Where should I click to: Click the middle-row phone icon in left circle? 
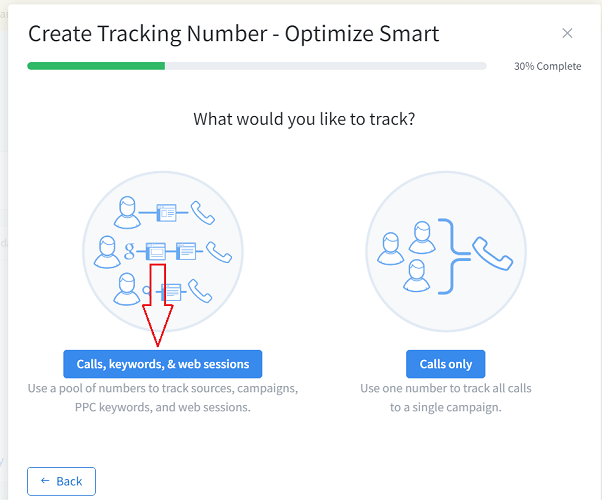[217, 251]
